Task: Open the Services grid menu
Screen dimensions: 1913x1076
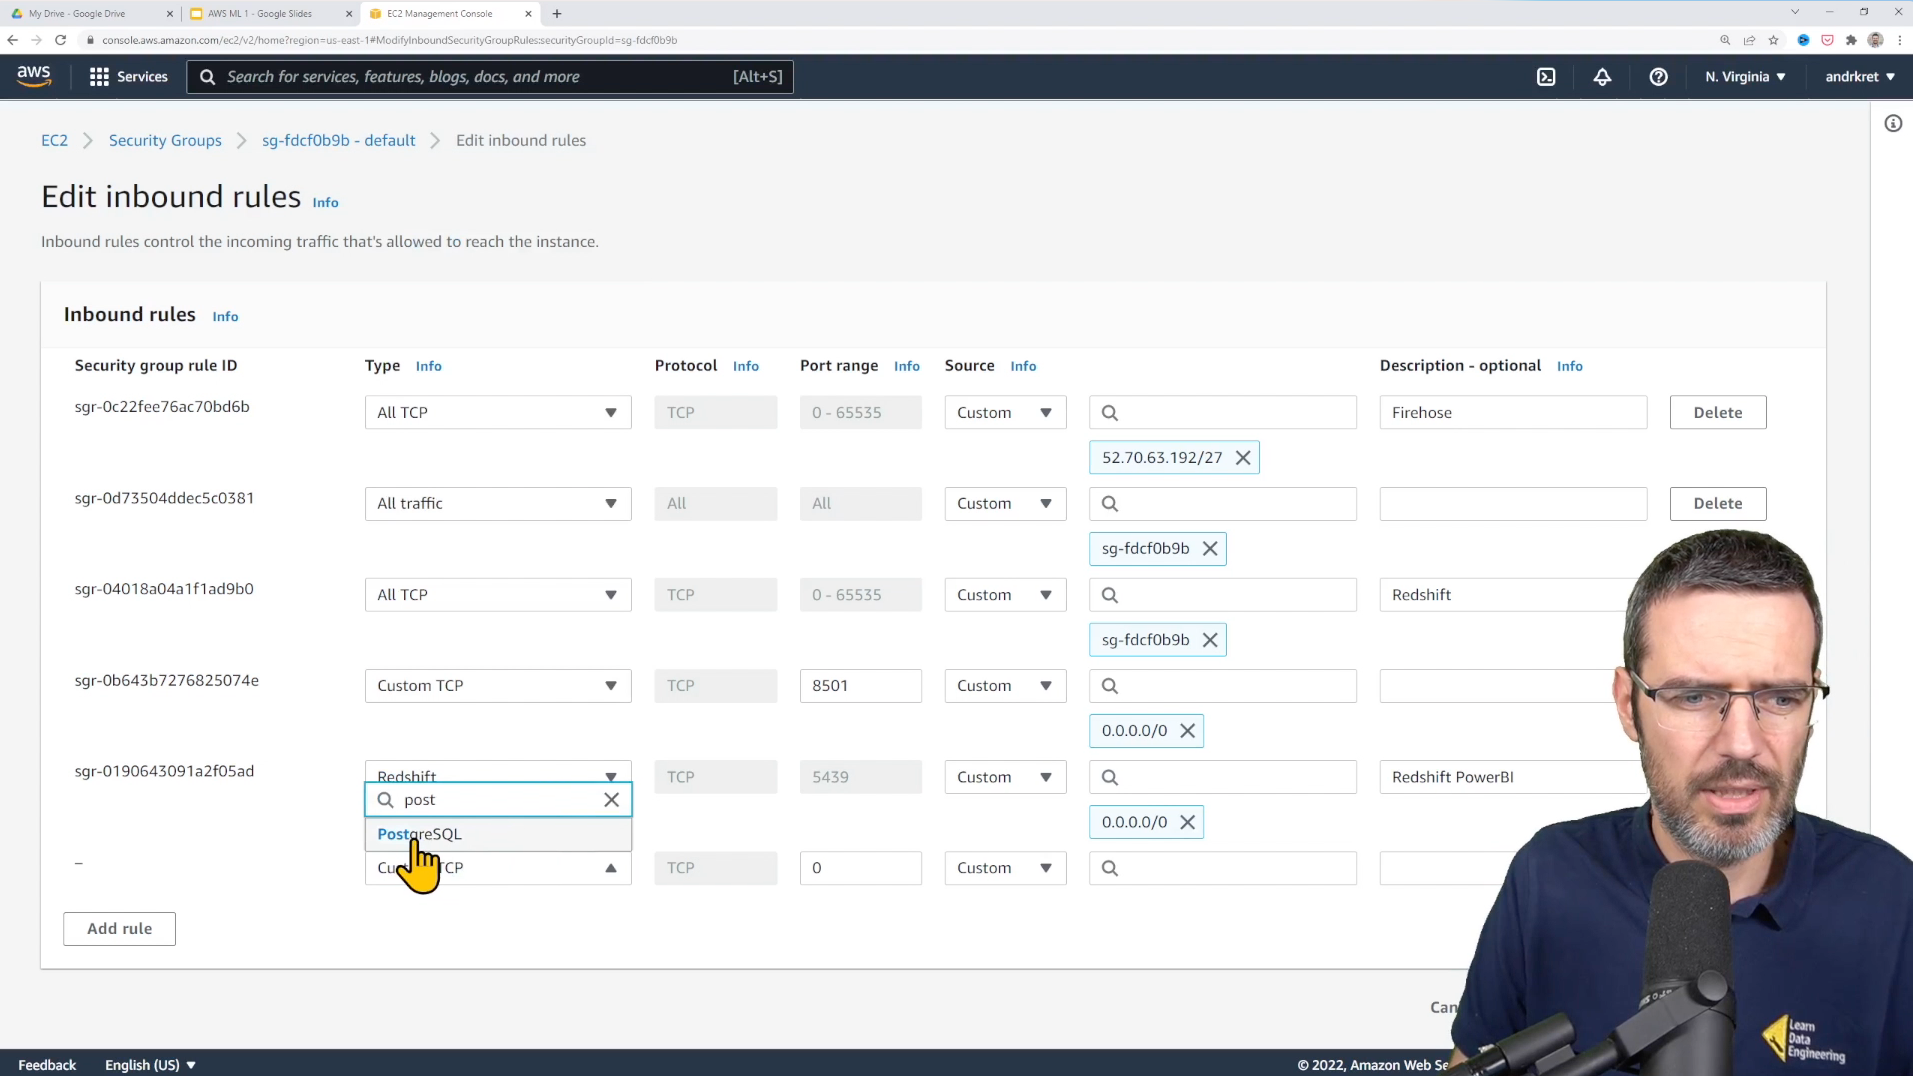Action: (x=128, y=77)
